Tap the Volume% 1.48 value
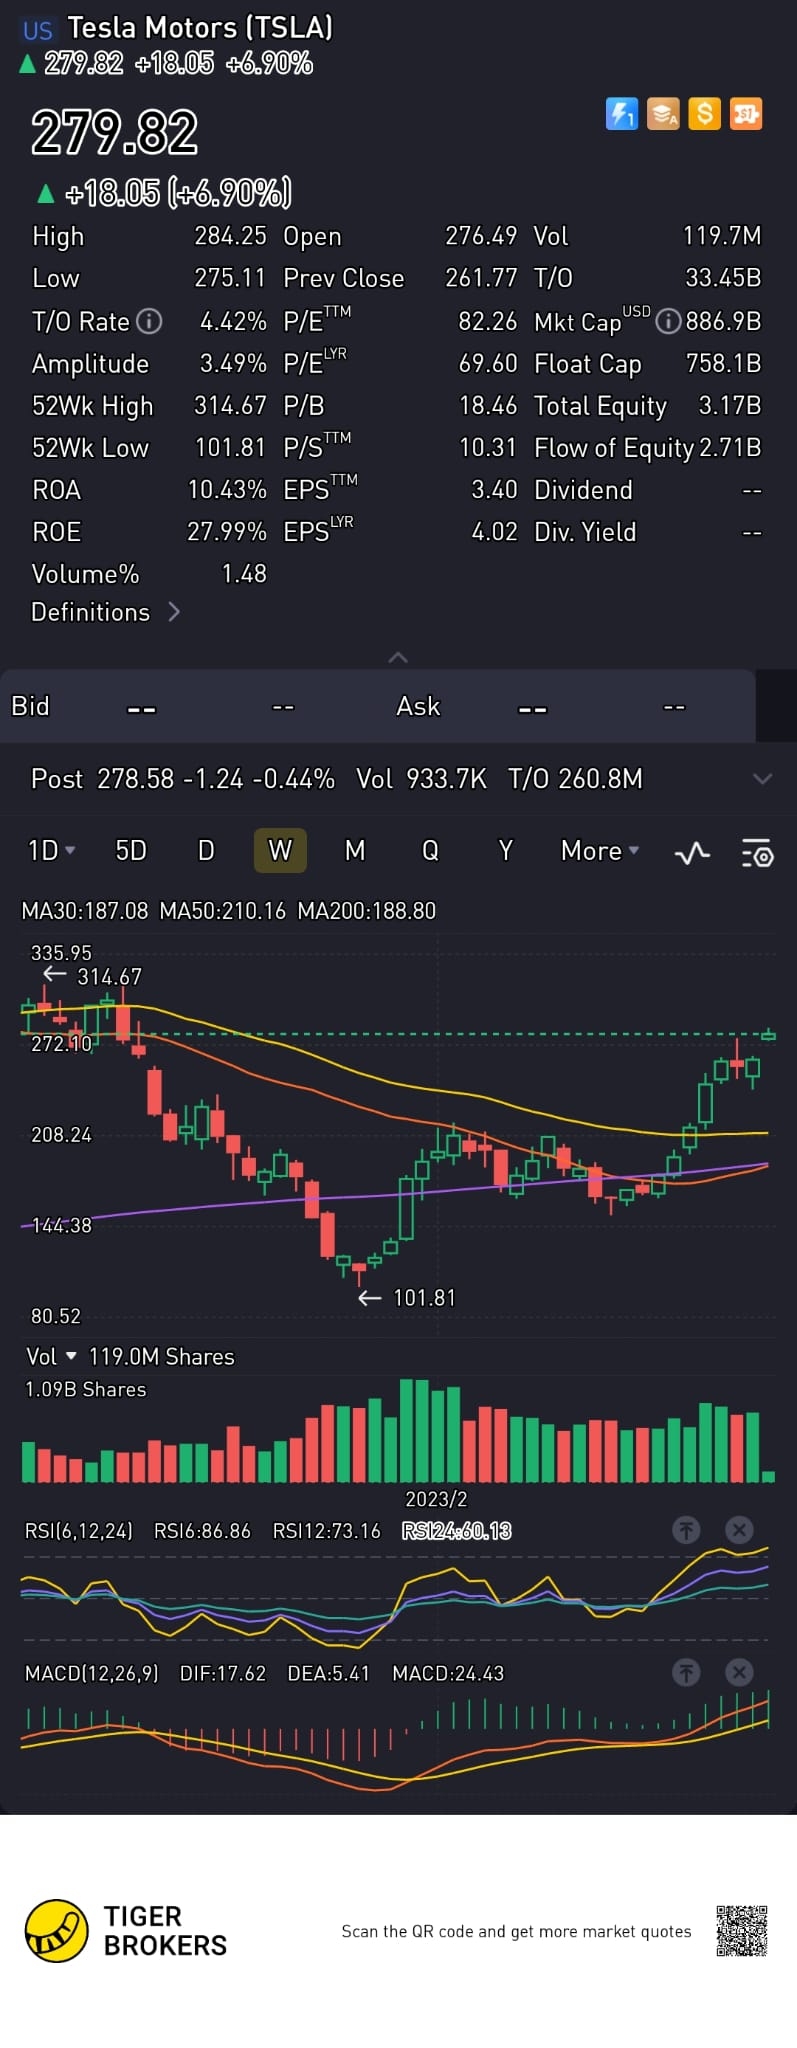This screenshot has height=2048, width=797. [x=244, y=574]
